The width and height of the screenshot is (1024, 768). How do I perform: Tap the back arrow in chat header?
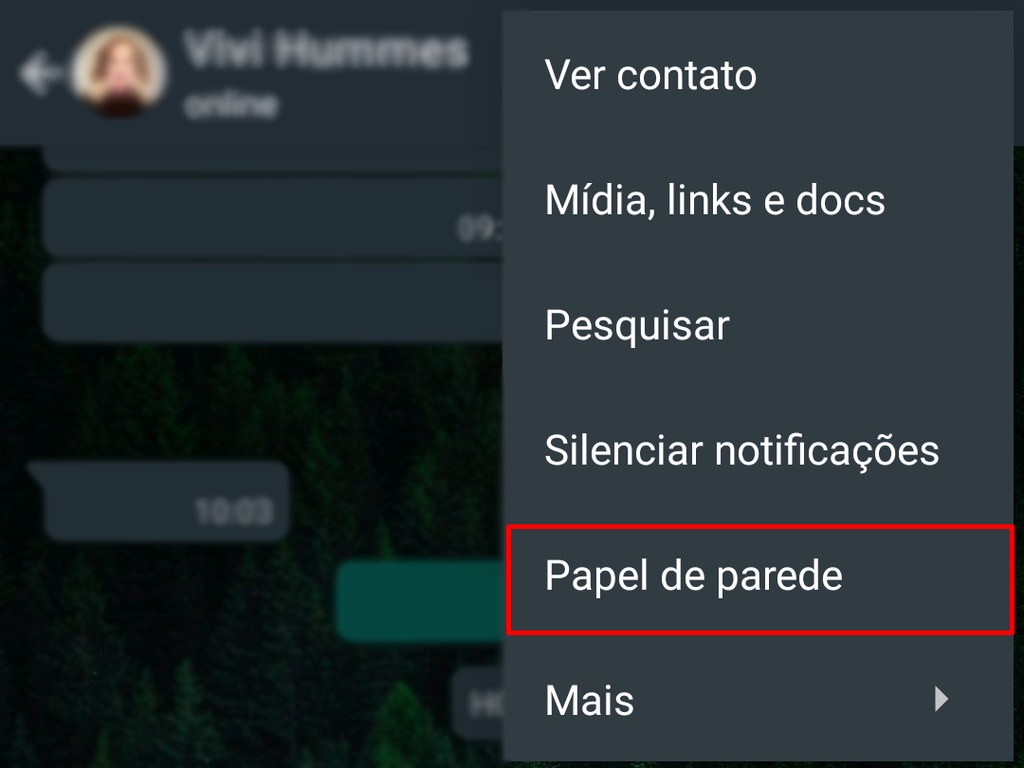coord(39,72)
